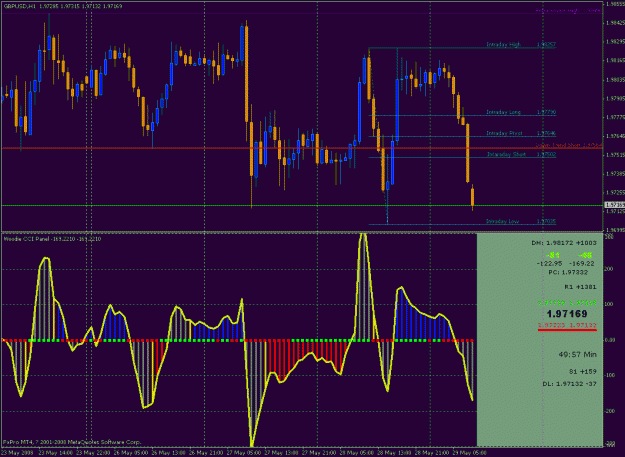Click the 1.97255 price axis label
The height and width of the screenshot is (457, 625).
[x=615, y=192]
